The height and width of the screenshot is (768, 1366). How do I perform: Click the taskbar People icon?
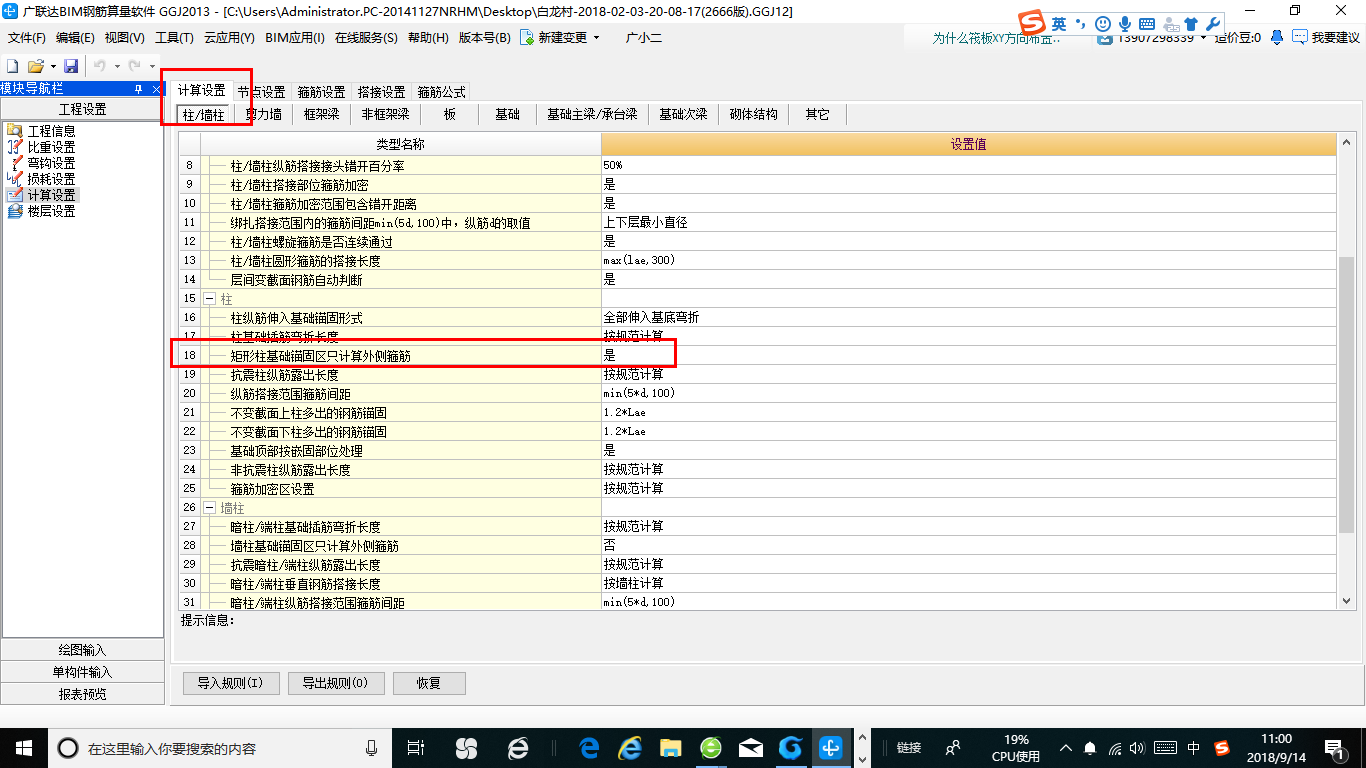click(953, 747)
